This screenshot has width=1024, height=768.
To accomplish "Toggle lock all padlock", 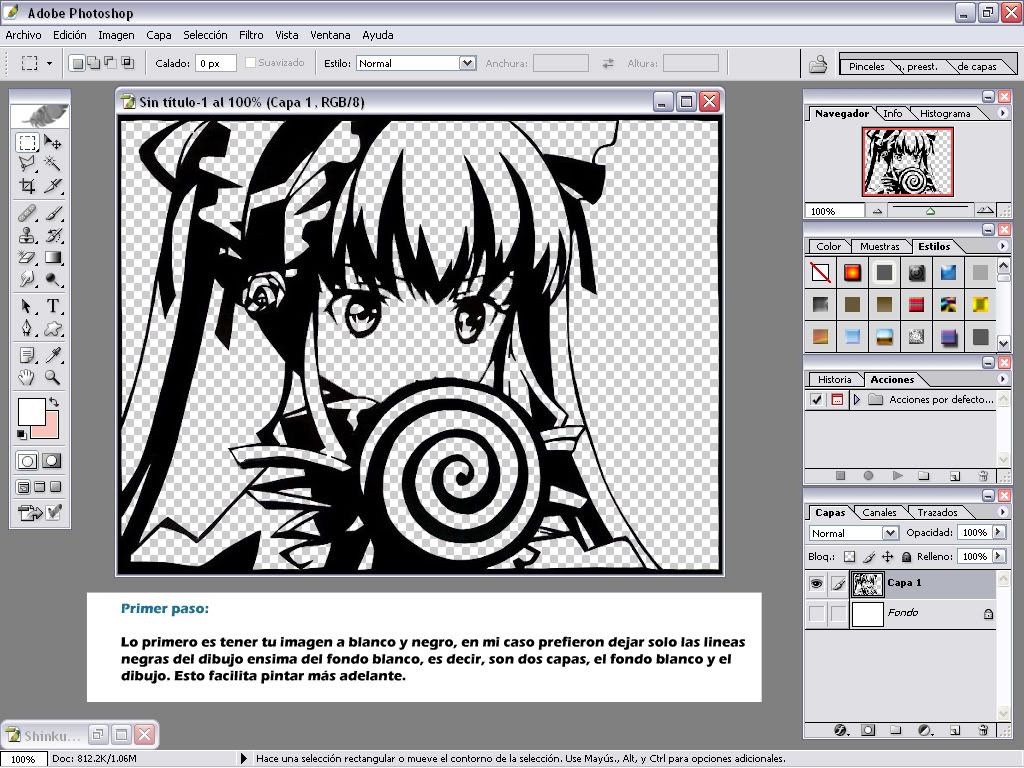I will 906,556.
